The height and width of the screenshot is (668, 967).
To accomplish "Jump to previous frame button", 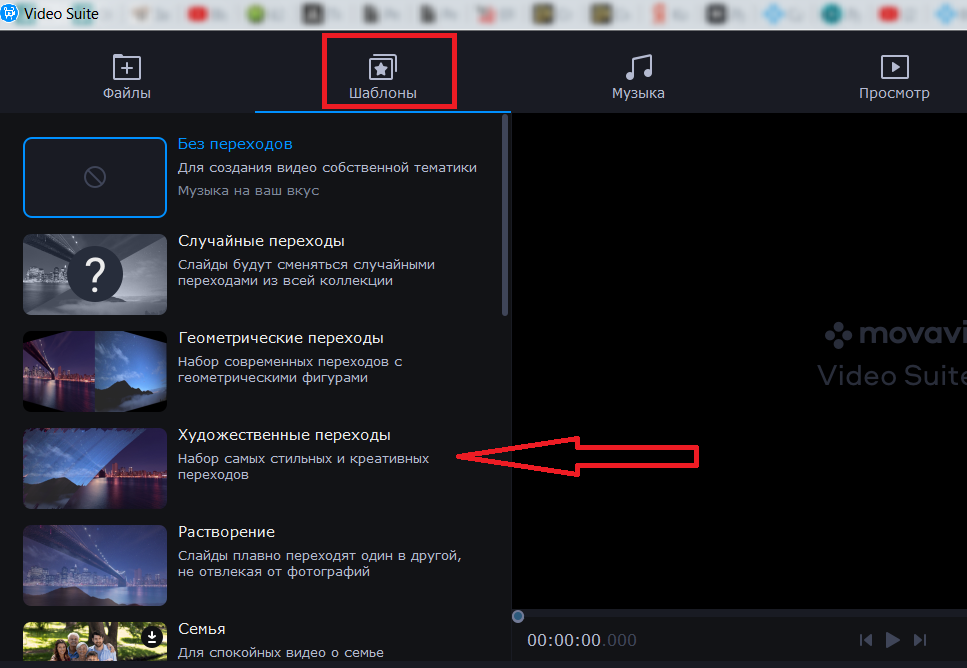I will click(x=866, y=640).
